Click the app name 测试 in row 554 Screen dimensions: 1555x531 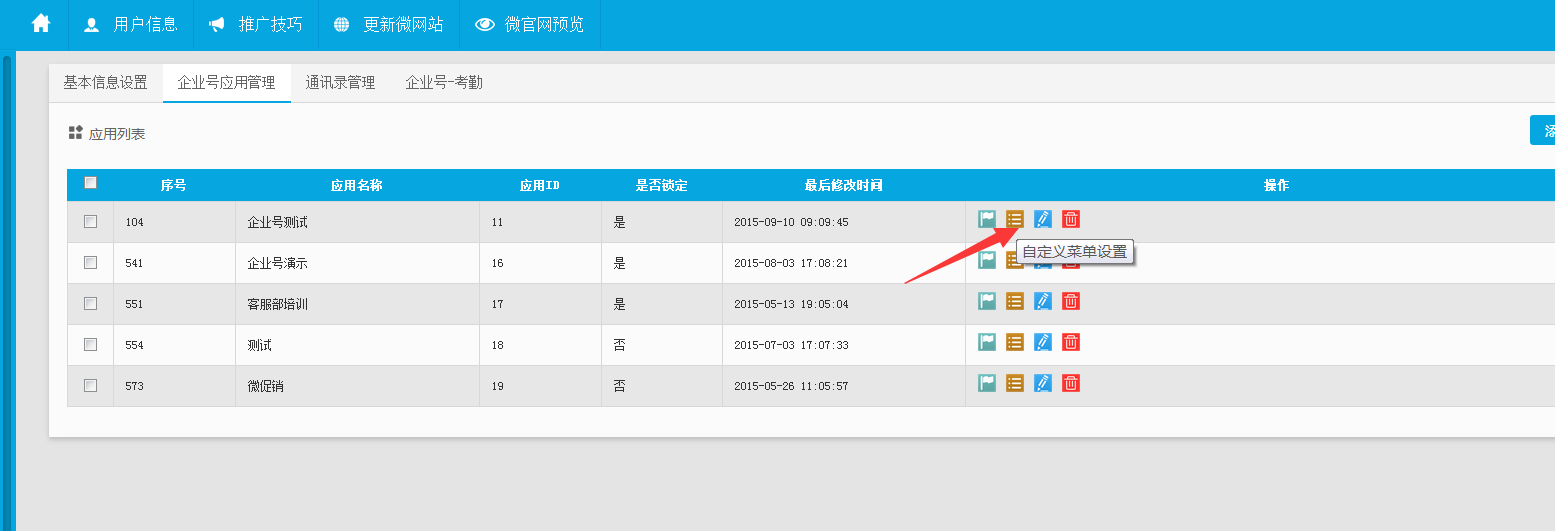(x=259, y=345)
